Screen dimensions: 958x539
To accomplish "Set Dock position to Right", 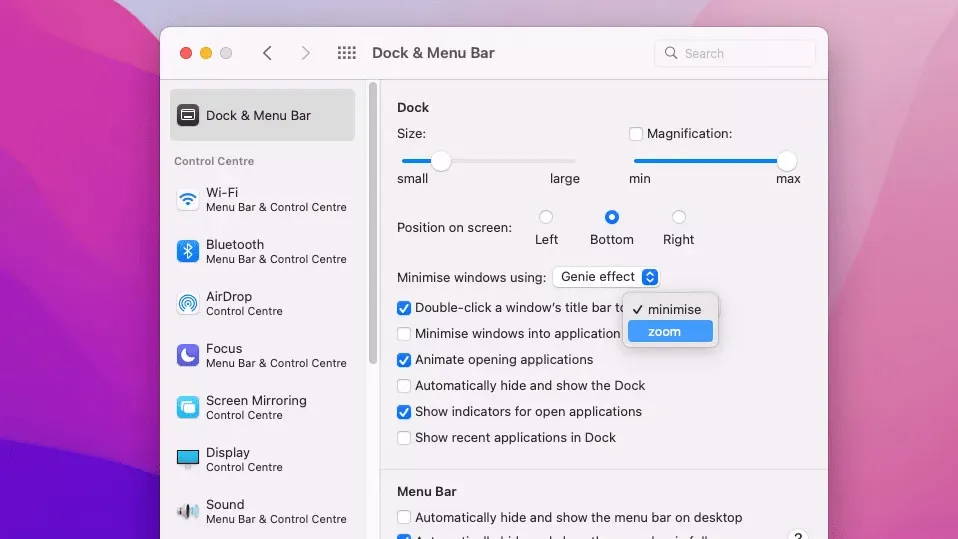I will (x=678, y=217).
